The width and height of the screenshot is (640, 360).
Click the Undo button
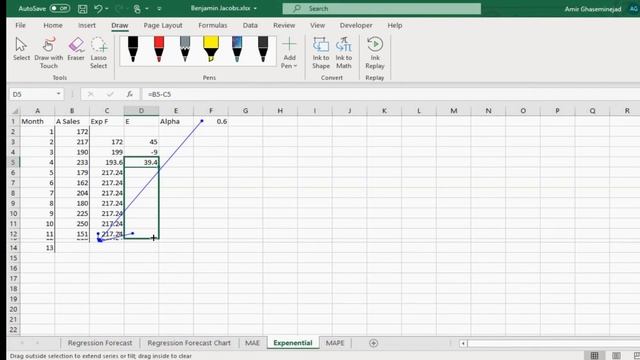pos(98,9)
